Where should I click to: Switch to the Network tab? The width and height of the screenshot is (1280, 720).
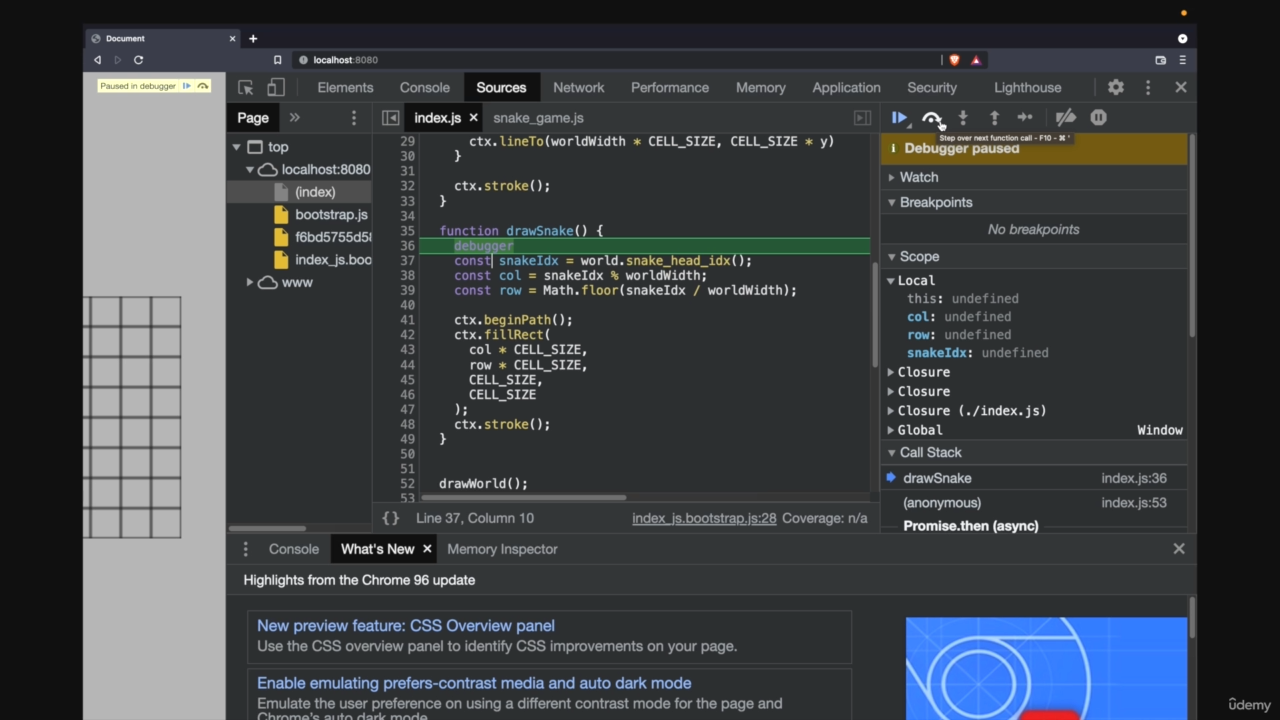pos(578,88)
